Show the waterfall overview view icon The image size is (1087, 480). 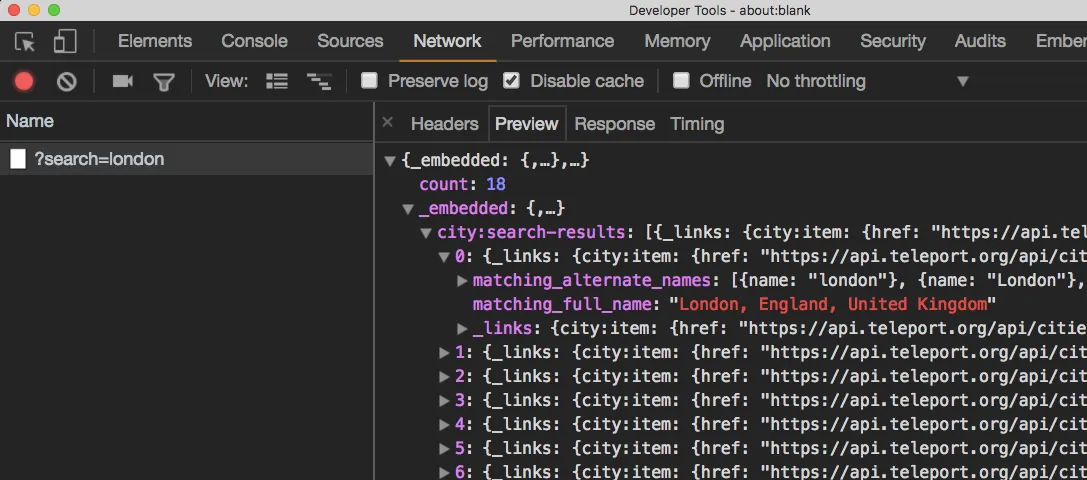pos(319,82)
